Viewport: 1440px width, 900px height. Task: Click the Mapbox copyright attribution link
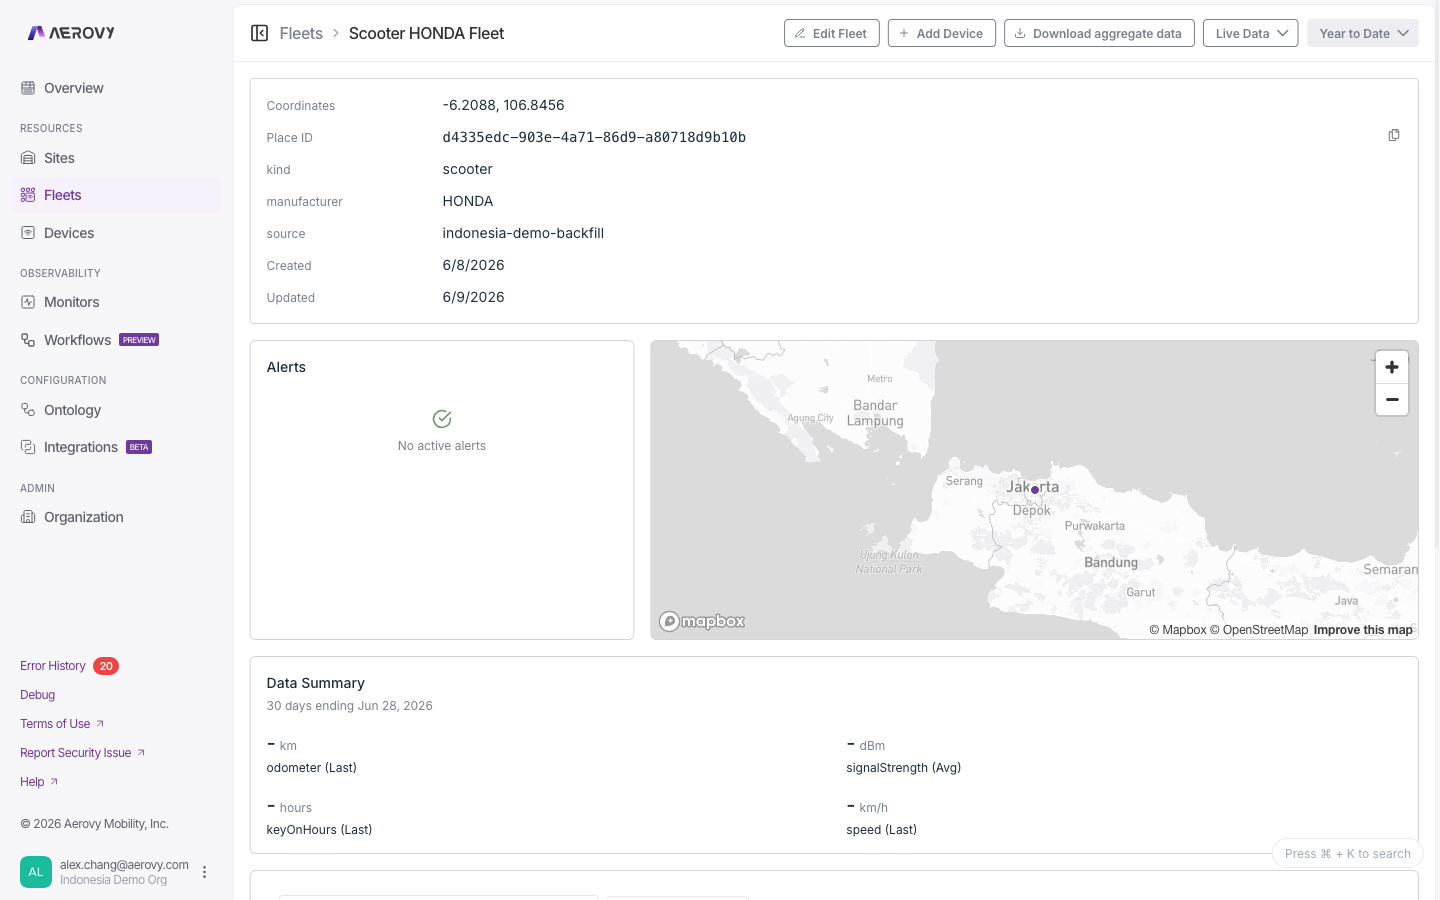pyautogui.click(x=1178, y=630)
